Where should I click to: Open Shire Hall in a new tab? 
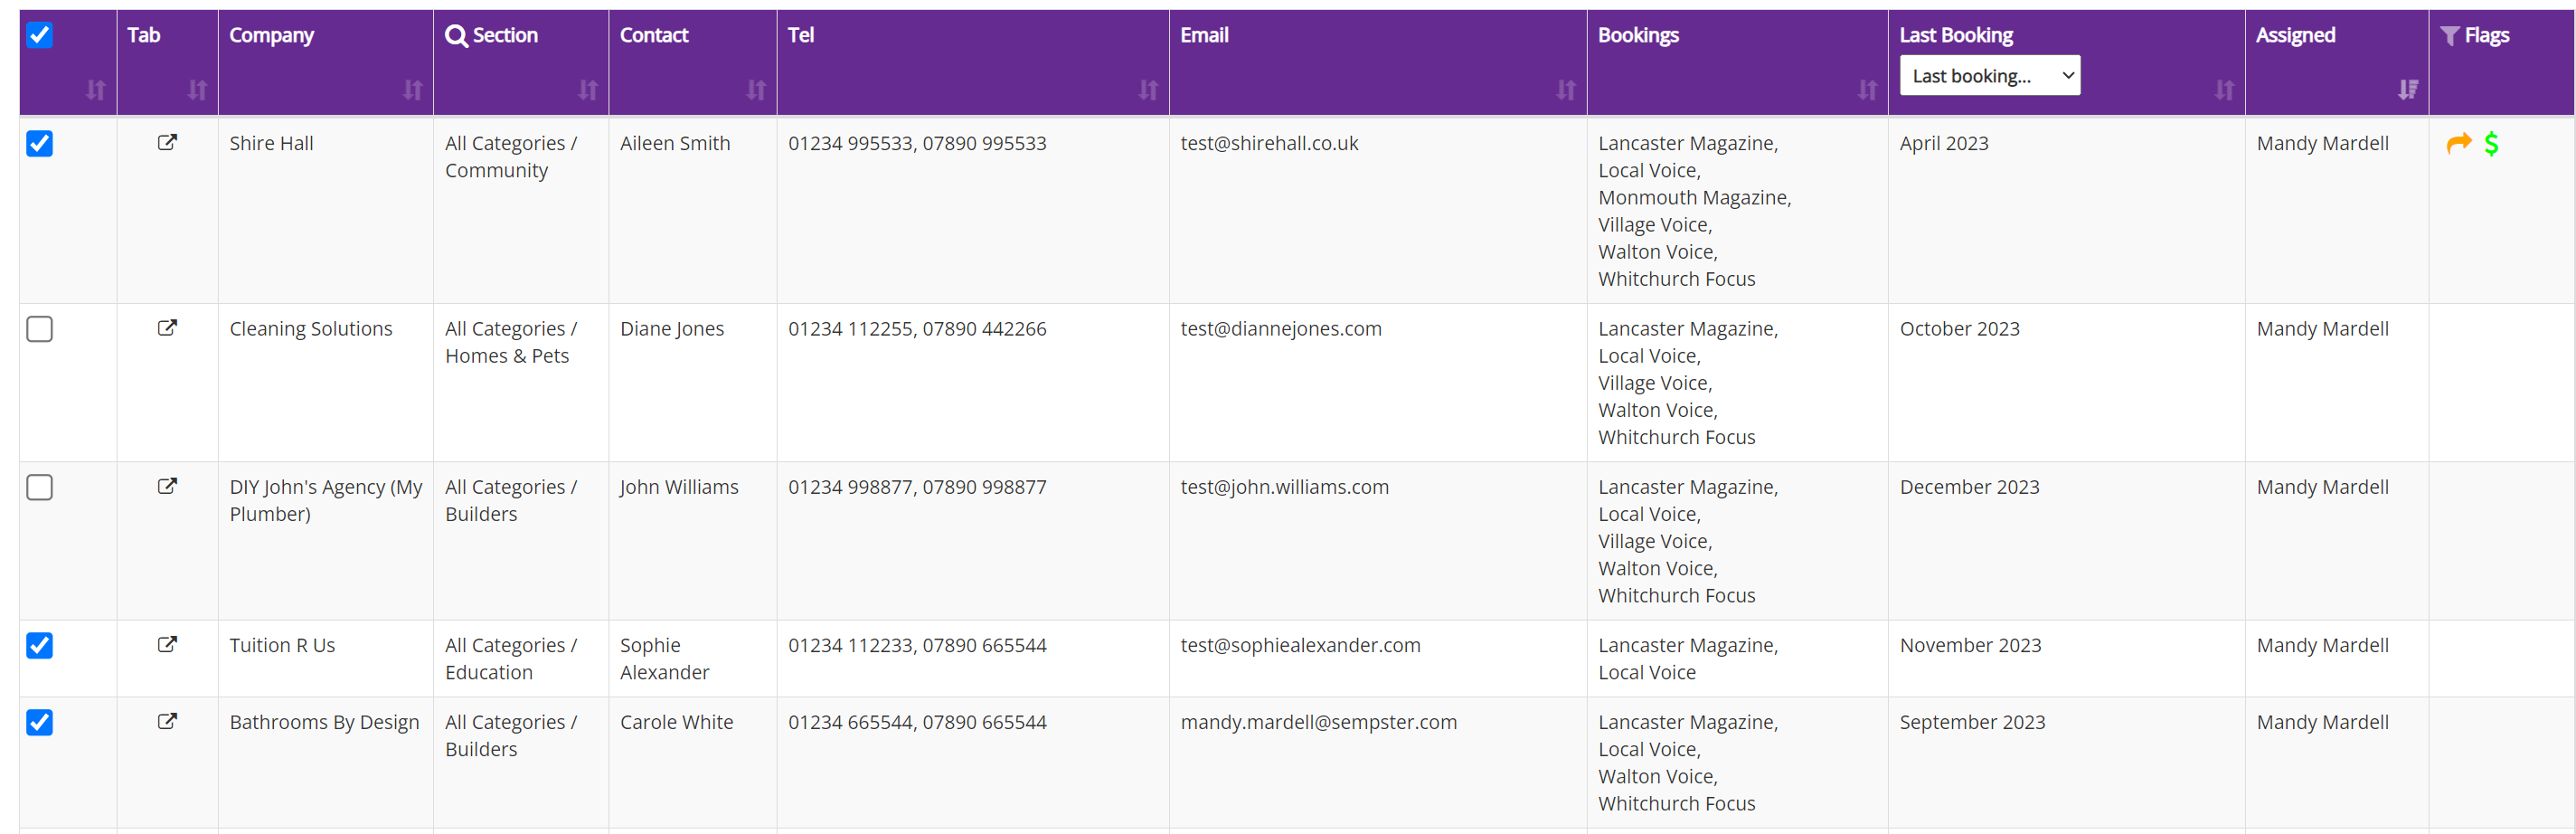pyautogui.click(x=167, y=143)
